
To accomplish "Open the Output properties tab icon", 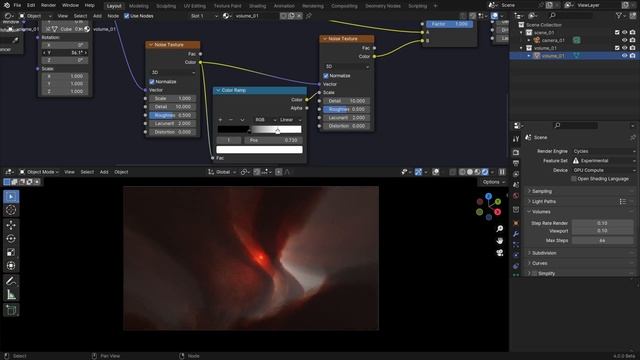I will tap(516, 164).
